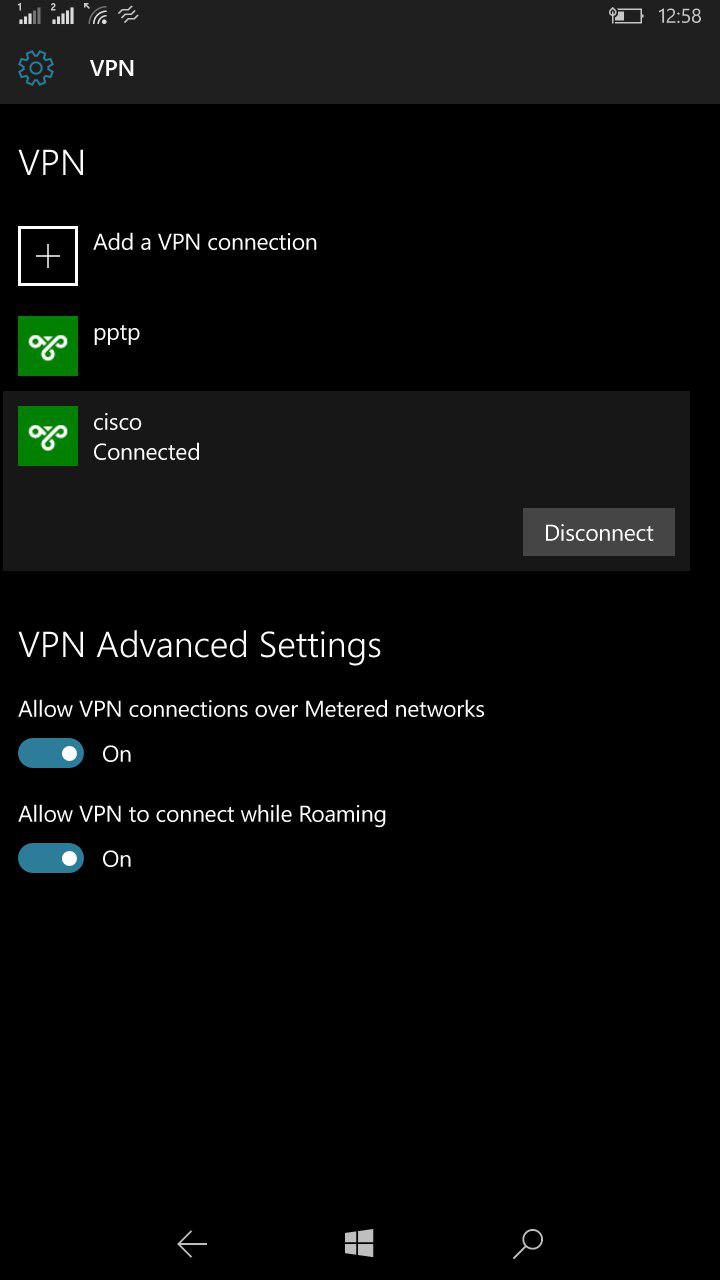Open Start with the Windows logo button

[359, 1243]
